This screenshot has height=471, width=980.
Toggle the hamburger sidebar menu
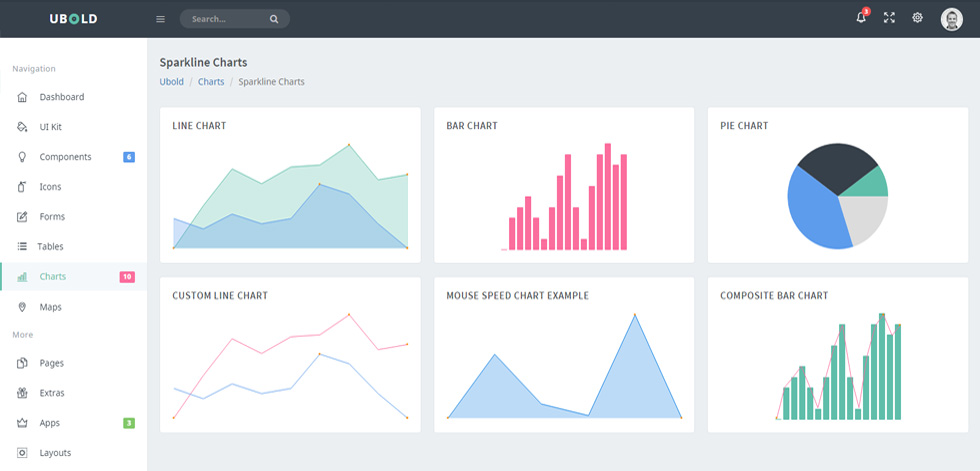click(x=161, y=19)
